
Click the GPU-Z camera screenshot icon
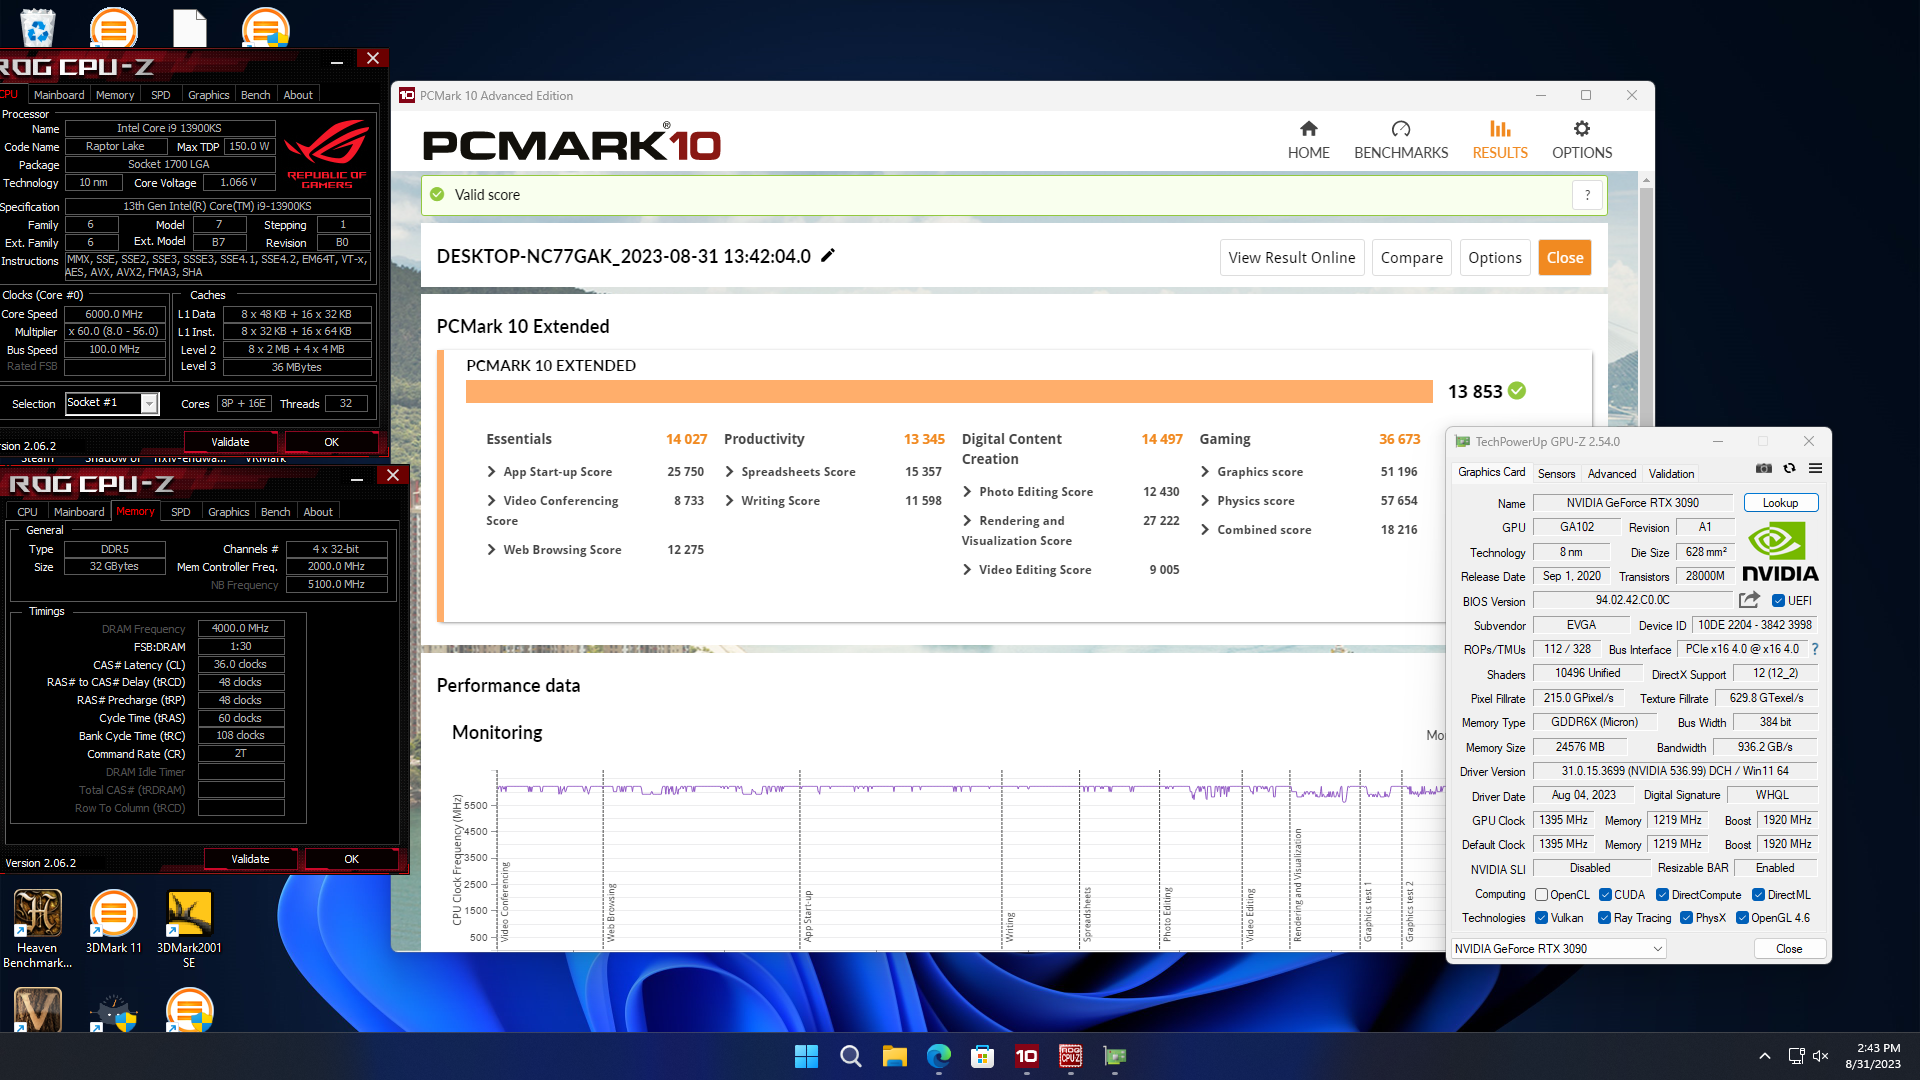pyautogui.click(x=1764, y=469)
